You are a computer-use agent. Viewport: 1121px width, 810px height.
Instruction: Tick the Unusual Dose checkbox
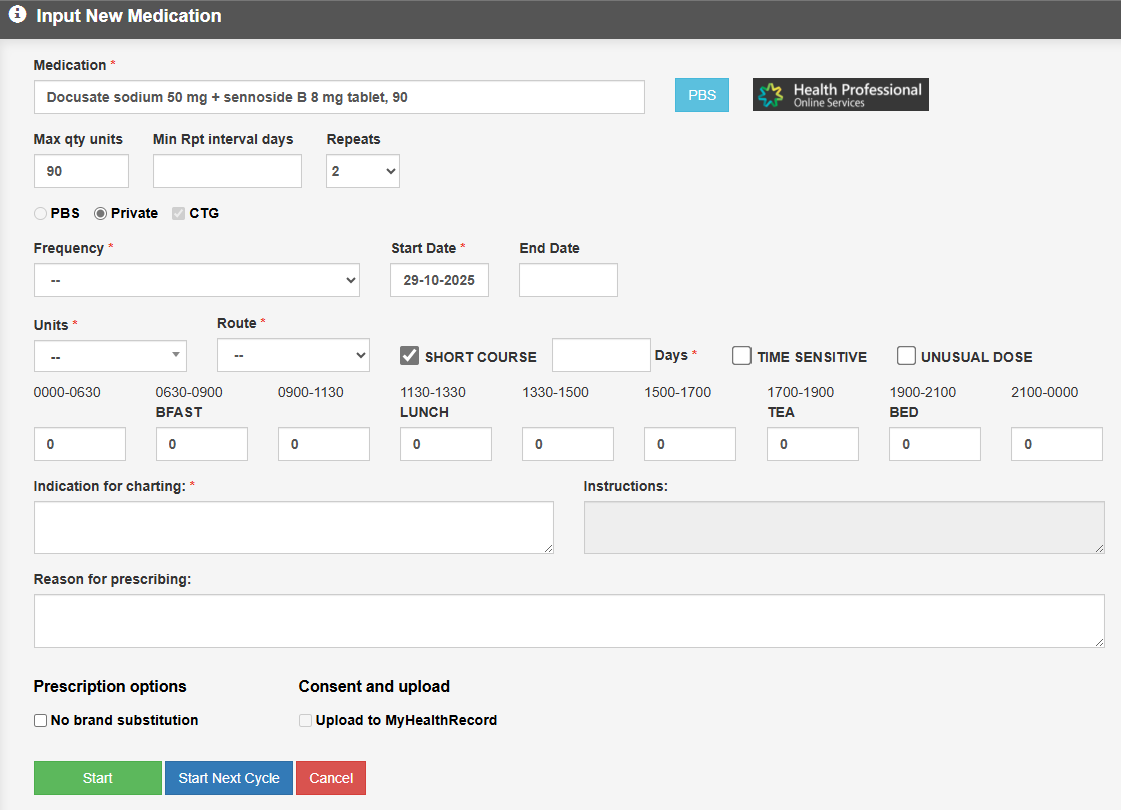pyautogui.click(x=906, y=356)
